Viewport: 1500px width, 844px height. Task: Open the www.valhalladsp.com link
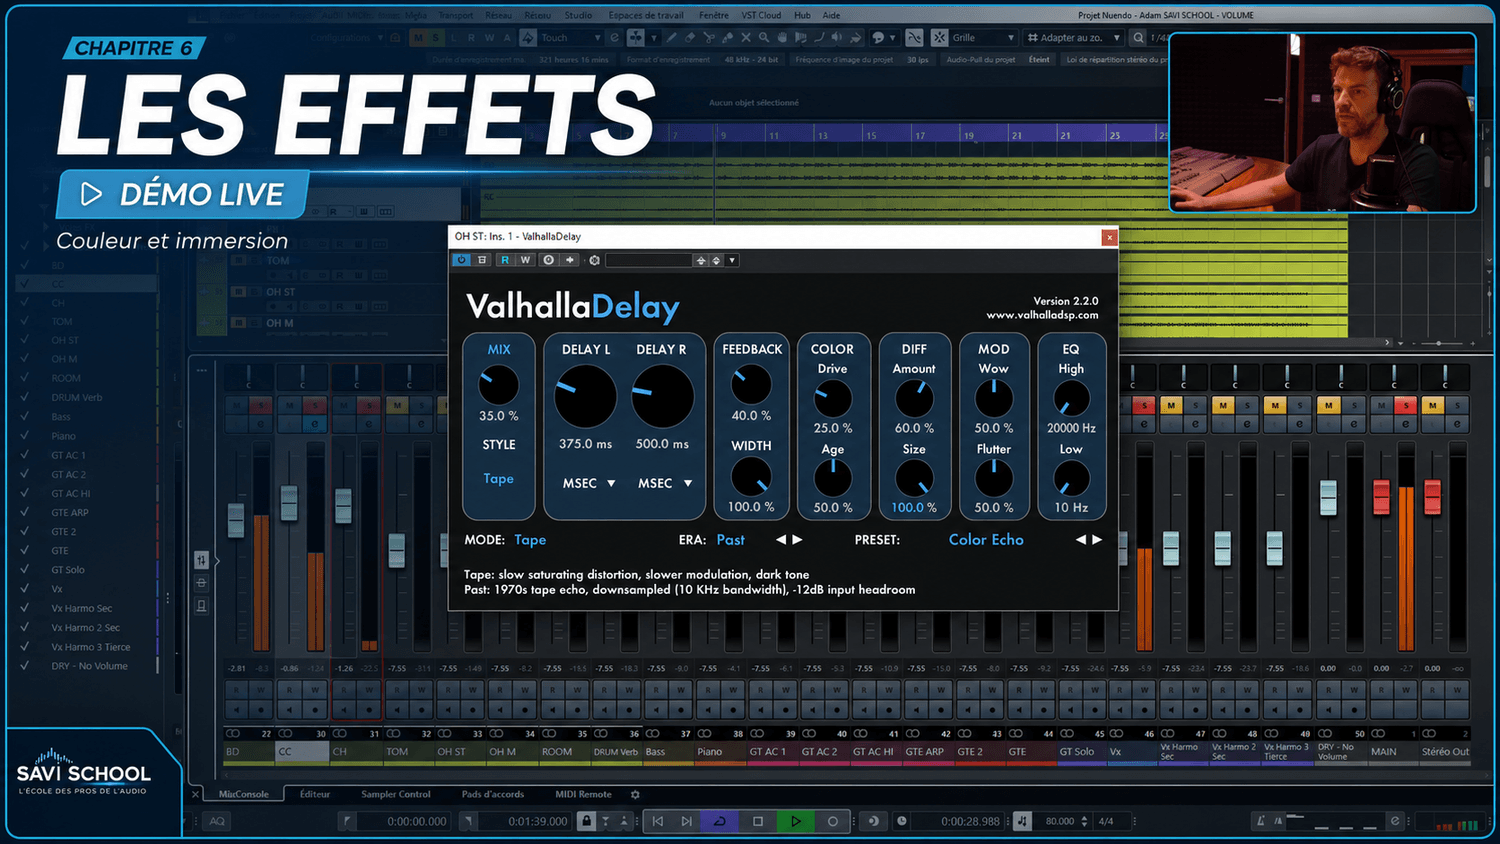coord(1042,315)
